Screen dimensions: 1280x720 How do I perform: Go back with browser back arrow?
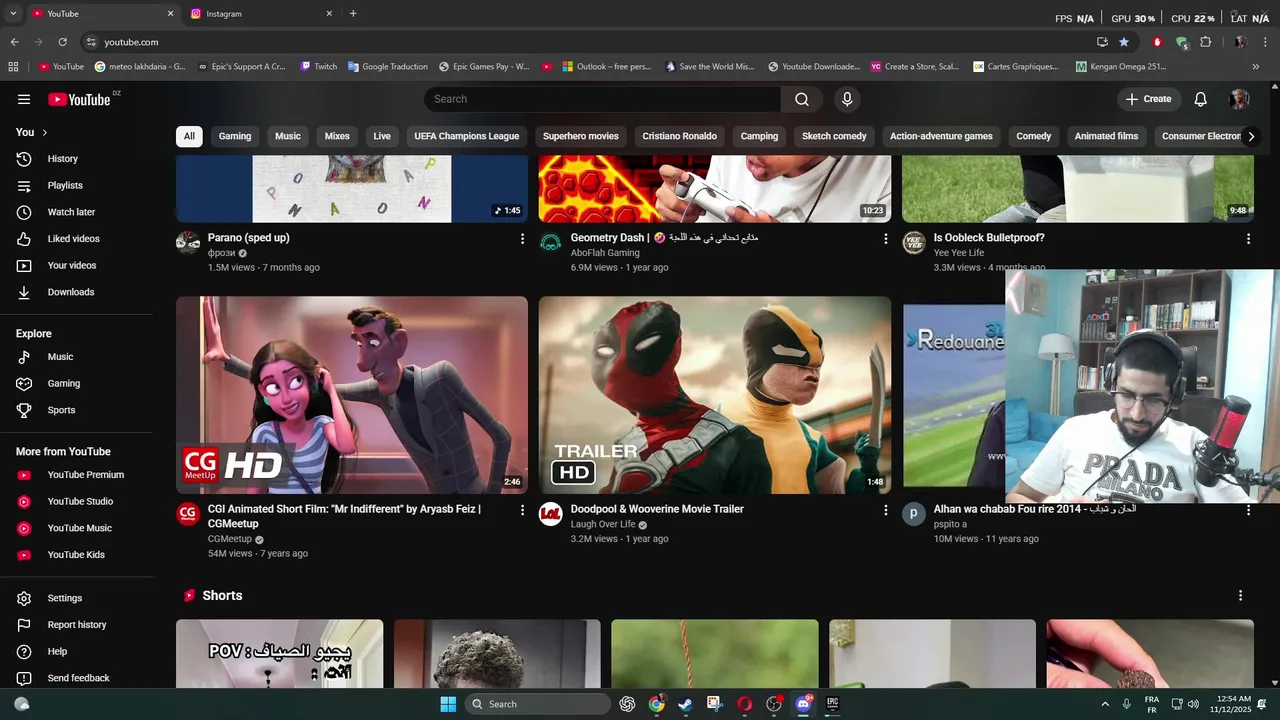pos(14,42)
